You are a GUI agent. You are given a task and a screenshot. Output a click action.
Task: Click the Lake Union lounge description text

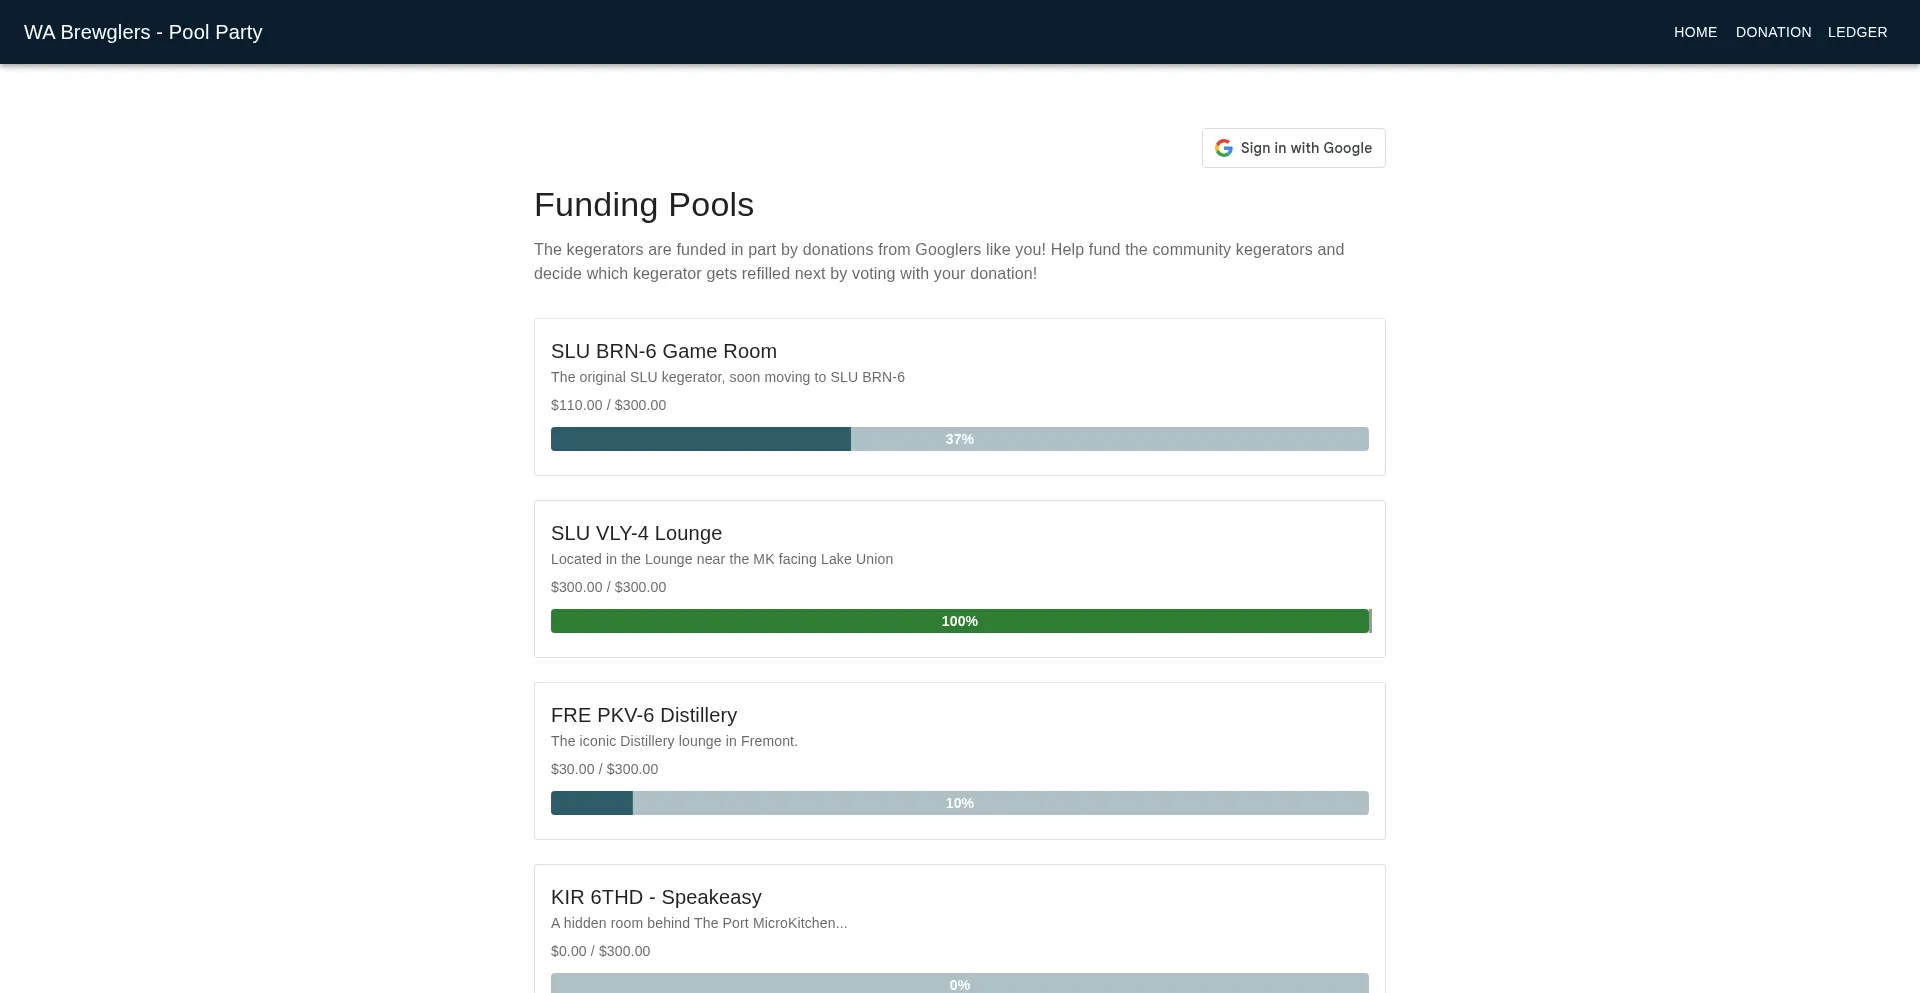(x=721, y=559)
